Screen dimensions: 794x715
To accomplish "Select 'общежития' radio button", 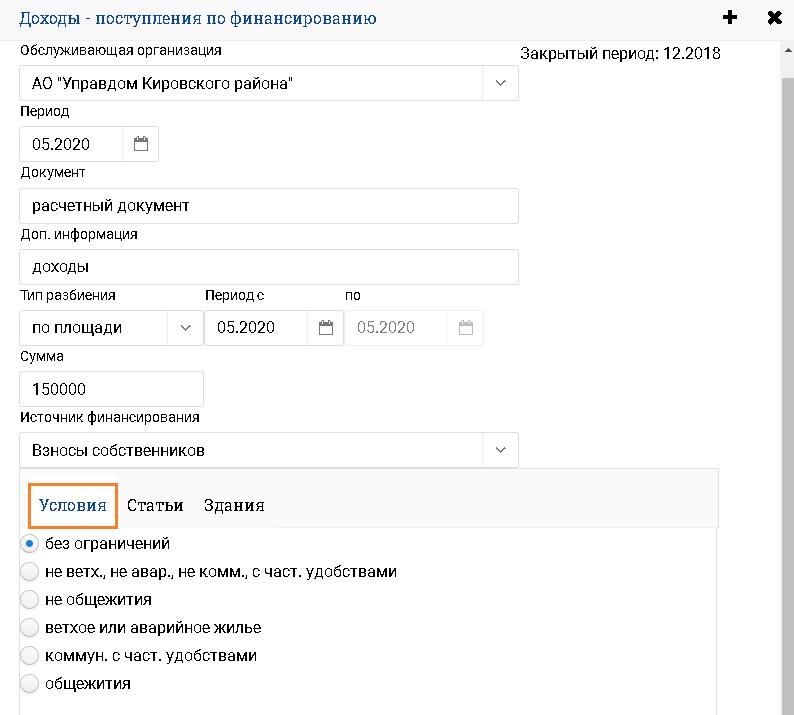I will coord(30,684).
